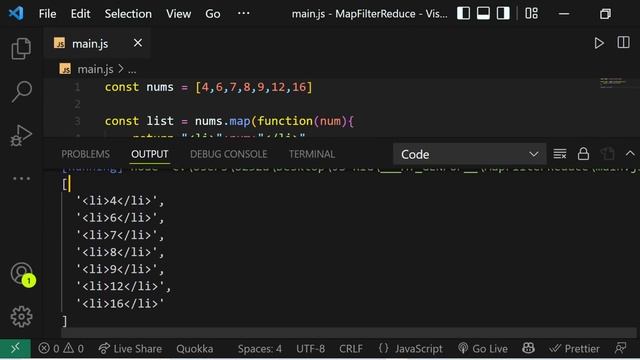
Task: Click output line '<li>12</li>'
Action: point(124,287)
